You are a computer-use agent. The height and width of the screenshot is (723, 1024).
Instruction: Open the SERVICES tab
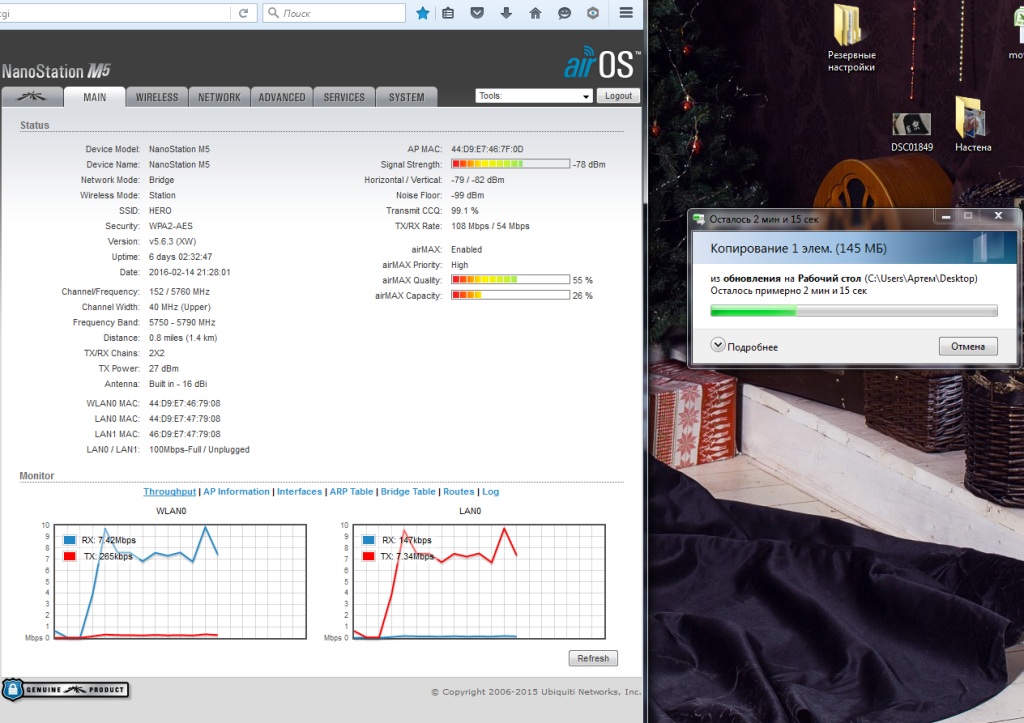(x=344, y=97)
